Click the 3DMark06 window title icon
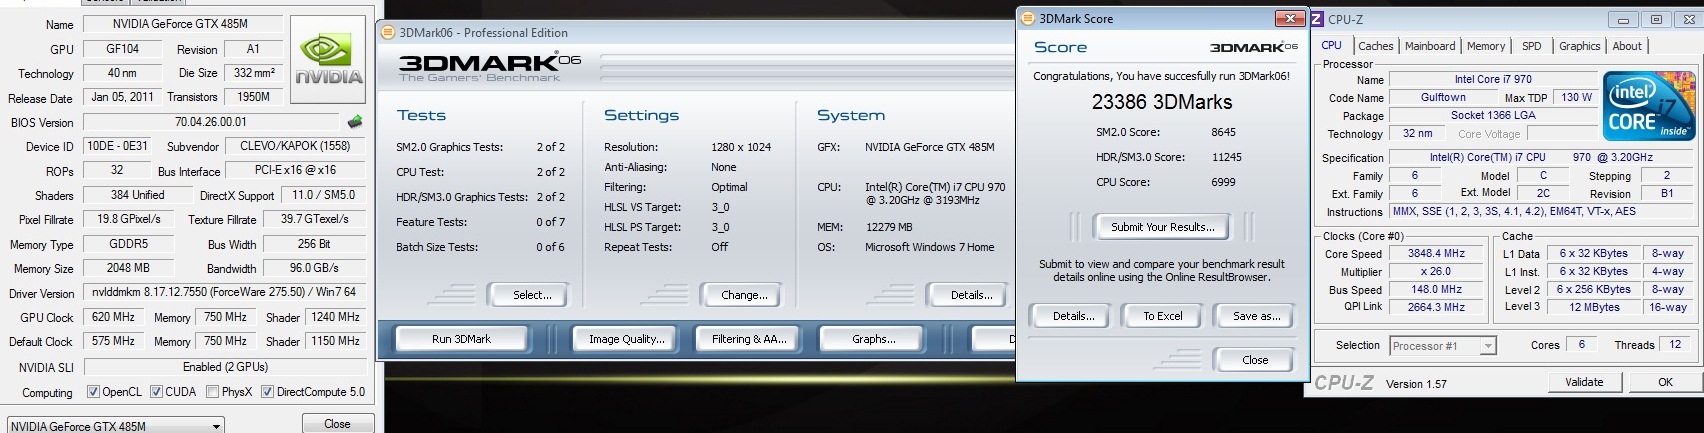1704x433 pixels. tap(387, 32)
